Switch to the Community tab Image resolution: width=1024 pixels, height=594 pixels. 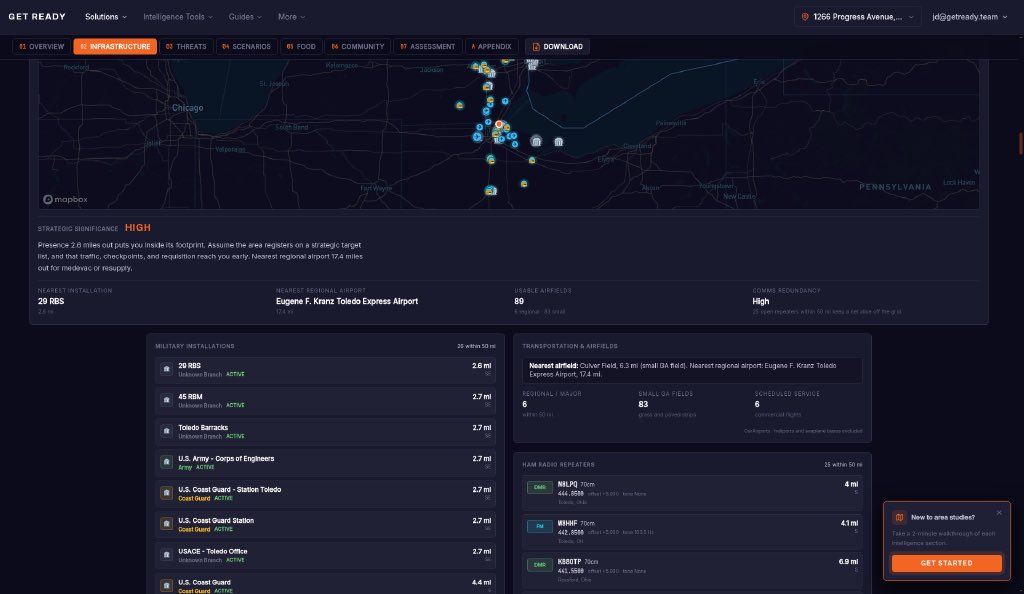358,47
